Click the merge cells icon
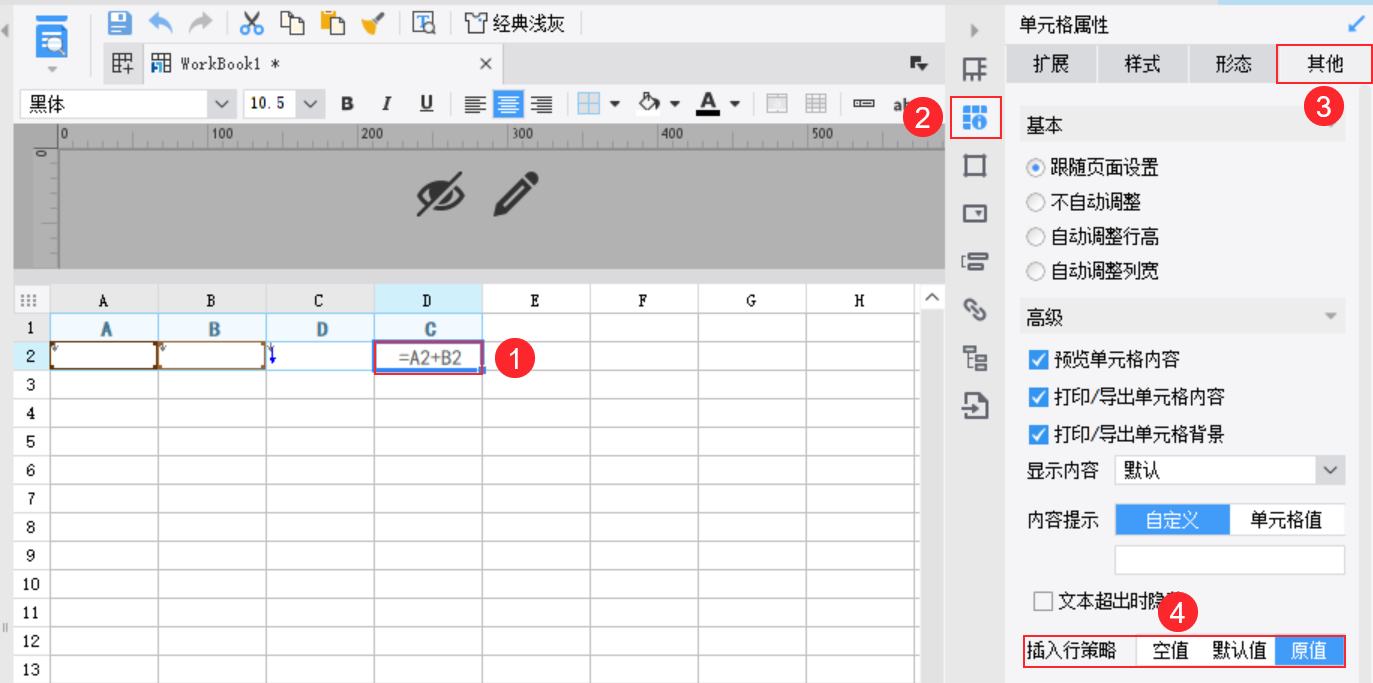This screenshot has width=1373, height=683. [777, 104]
